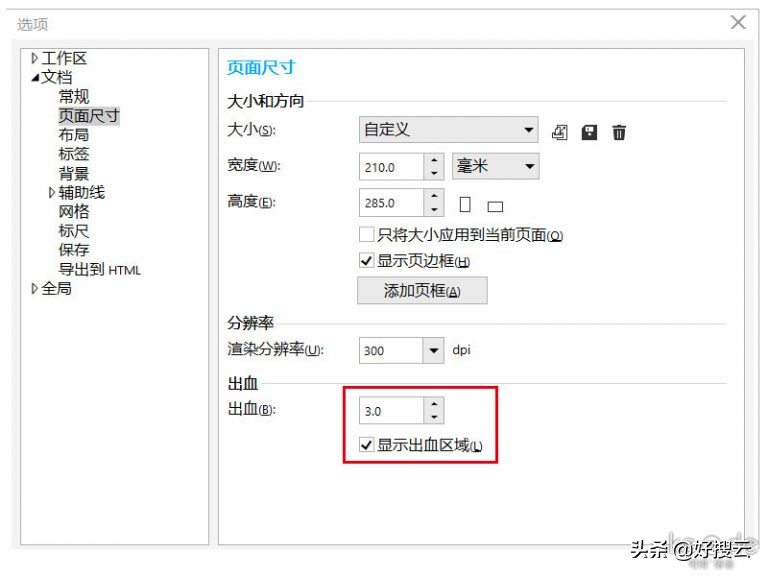Select 常规 in the document tree

click(74, 96)
